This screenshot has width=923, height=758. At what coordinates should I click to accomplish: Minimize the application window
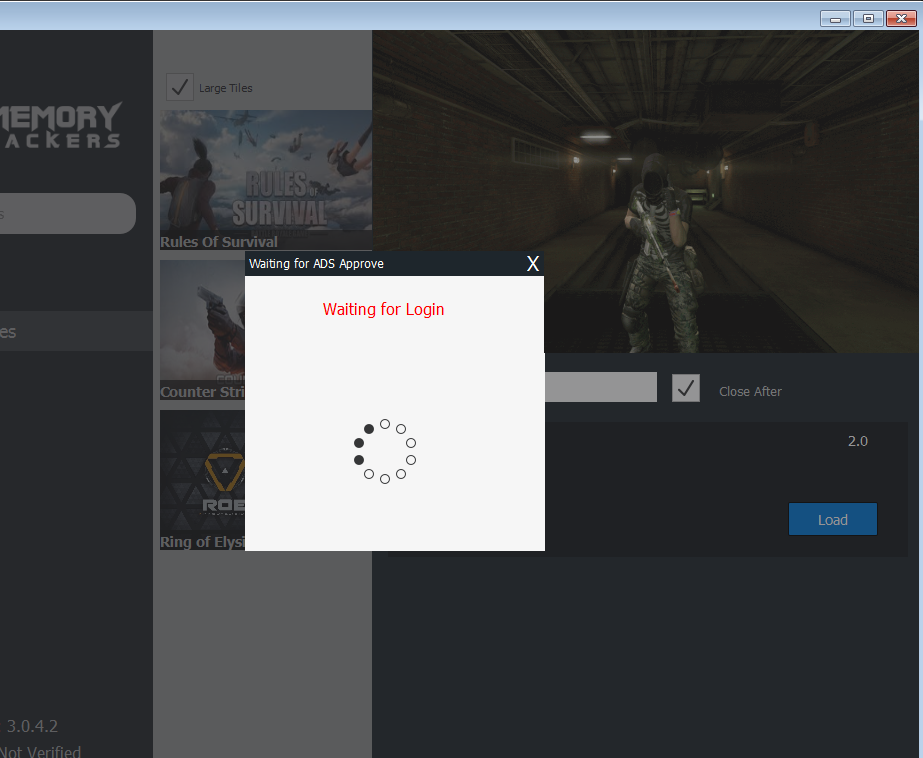coord(835,18)
